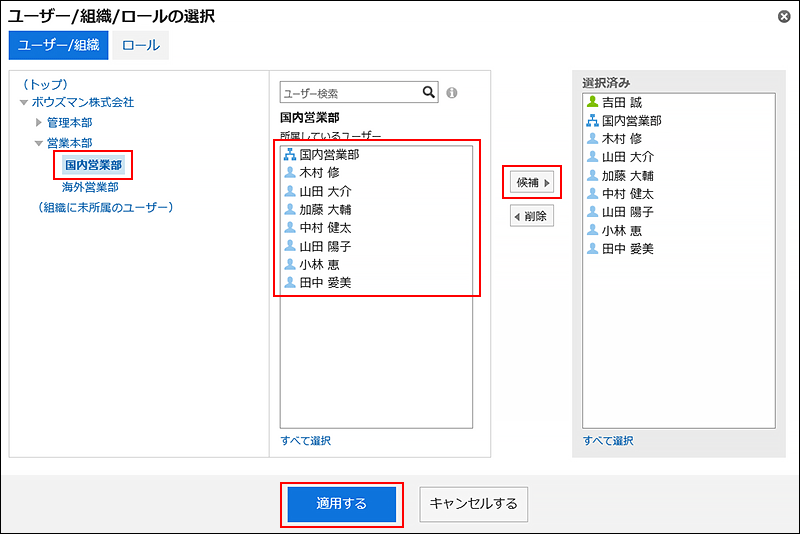Click the organization icon for 国内営業部 in candidate list
Viewport: 800px width, 534px height.
(x=290, y=154)
